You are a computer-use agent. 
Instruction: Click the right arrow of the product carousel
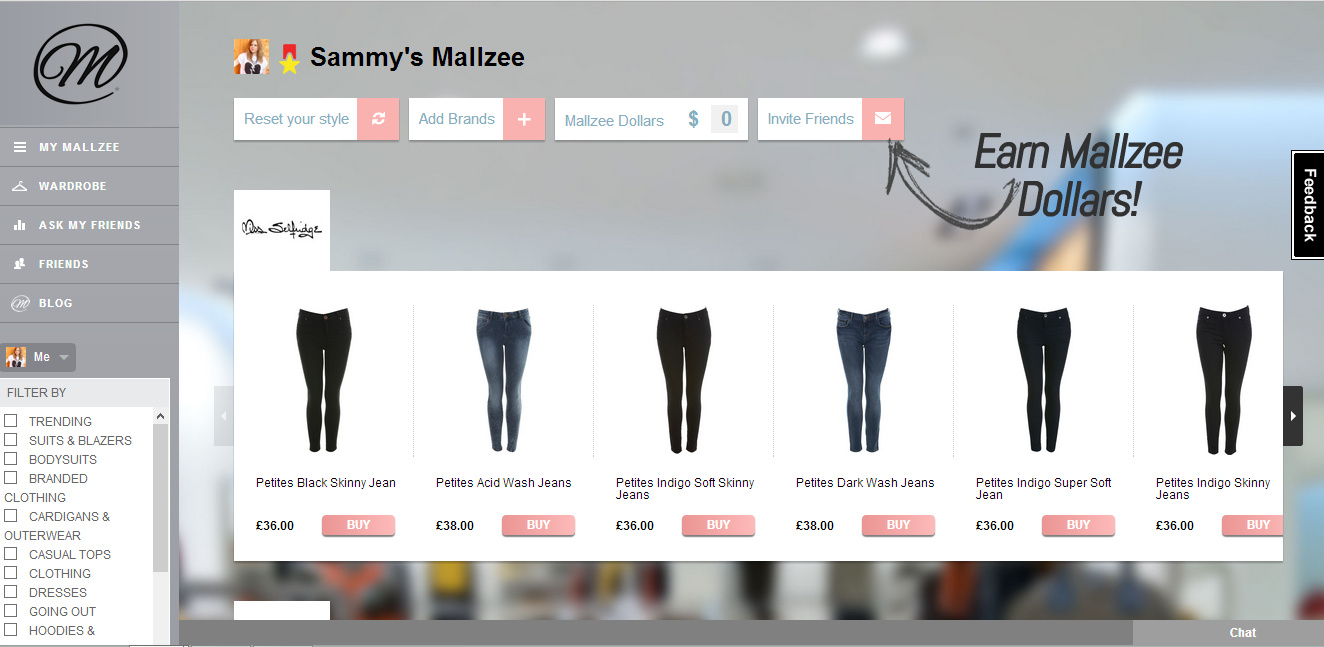[1293, 416]
